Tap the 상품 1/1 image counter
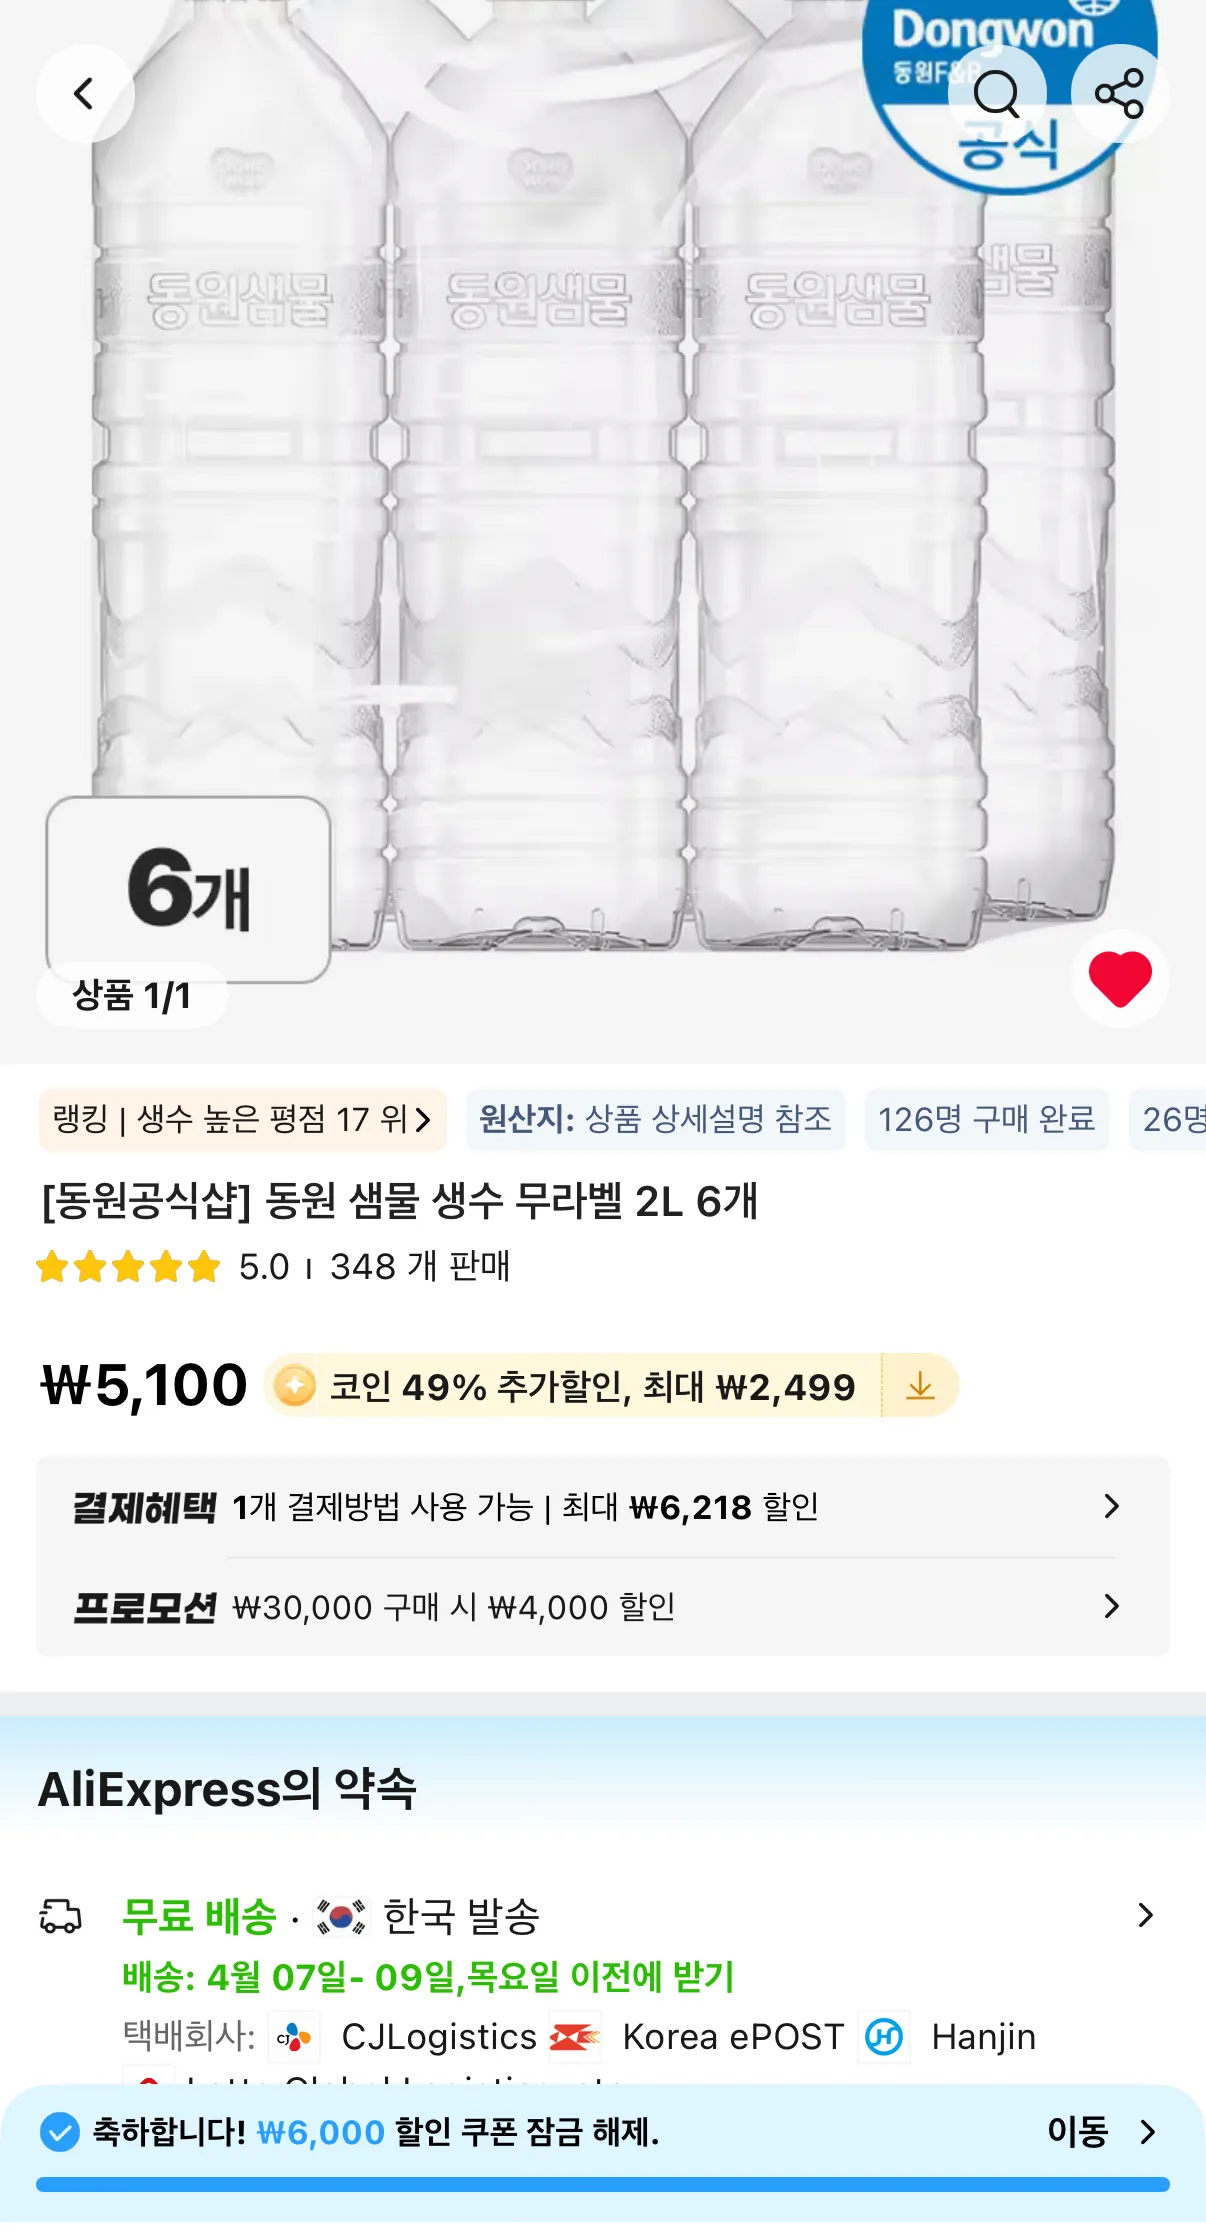The width and height of the screenshot is (1206, 2231). [131, 996]
